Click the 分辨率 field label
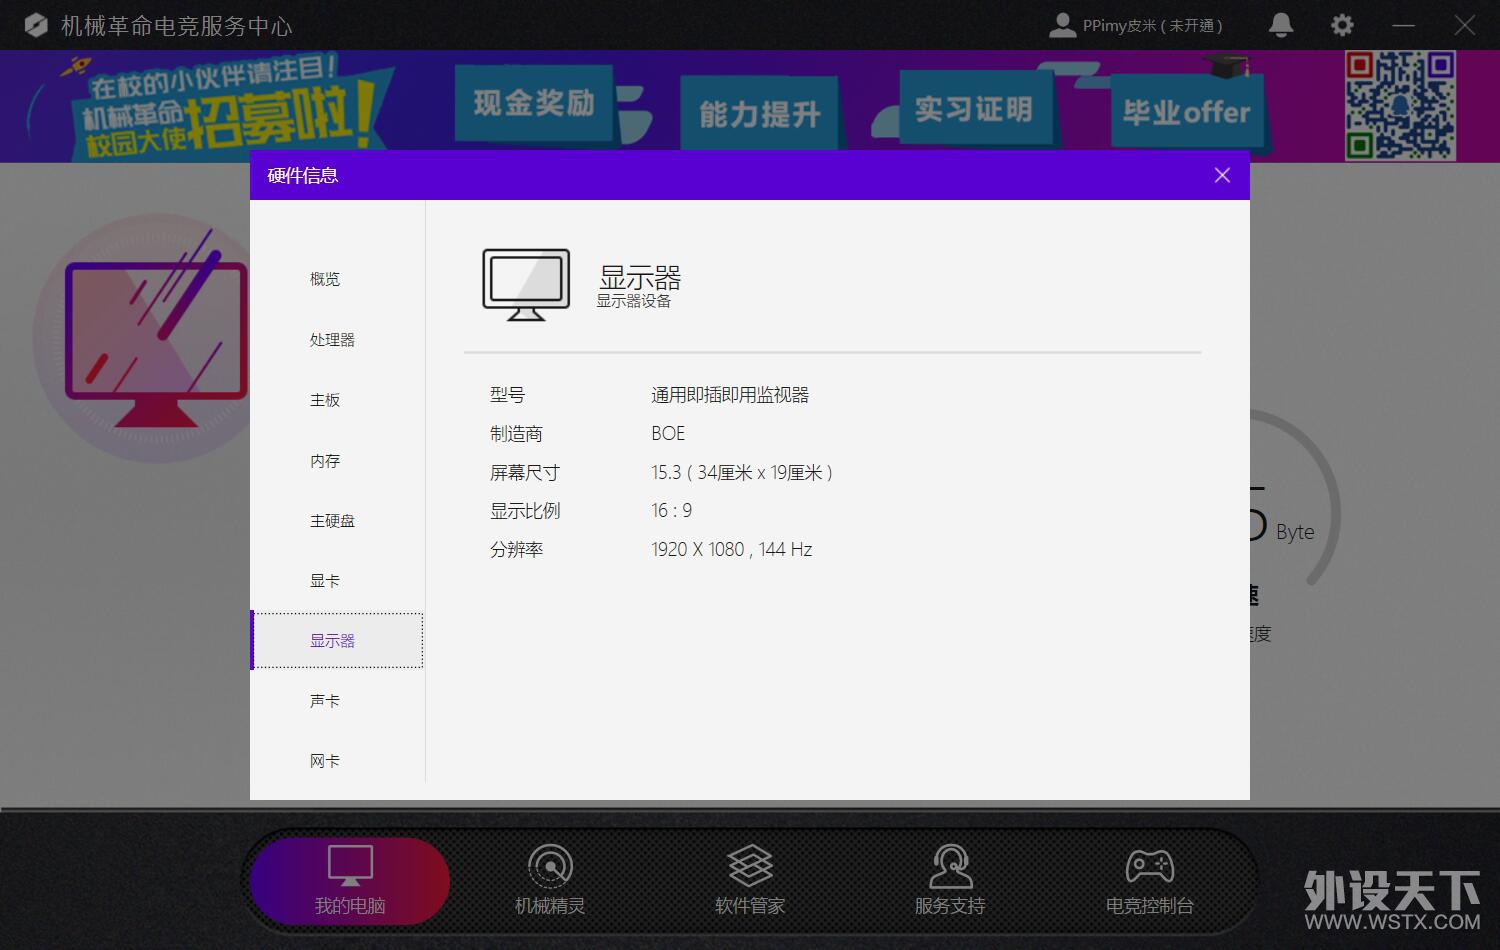Screen dimensions: 1500x950 [516, 549]
